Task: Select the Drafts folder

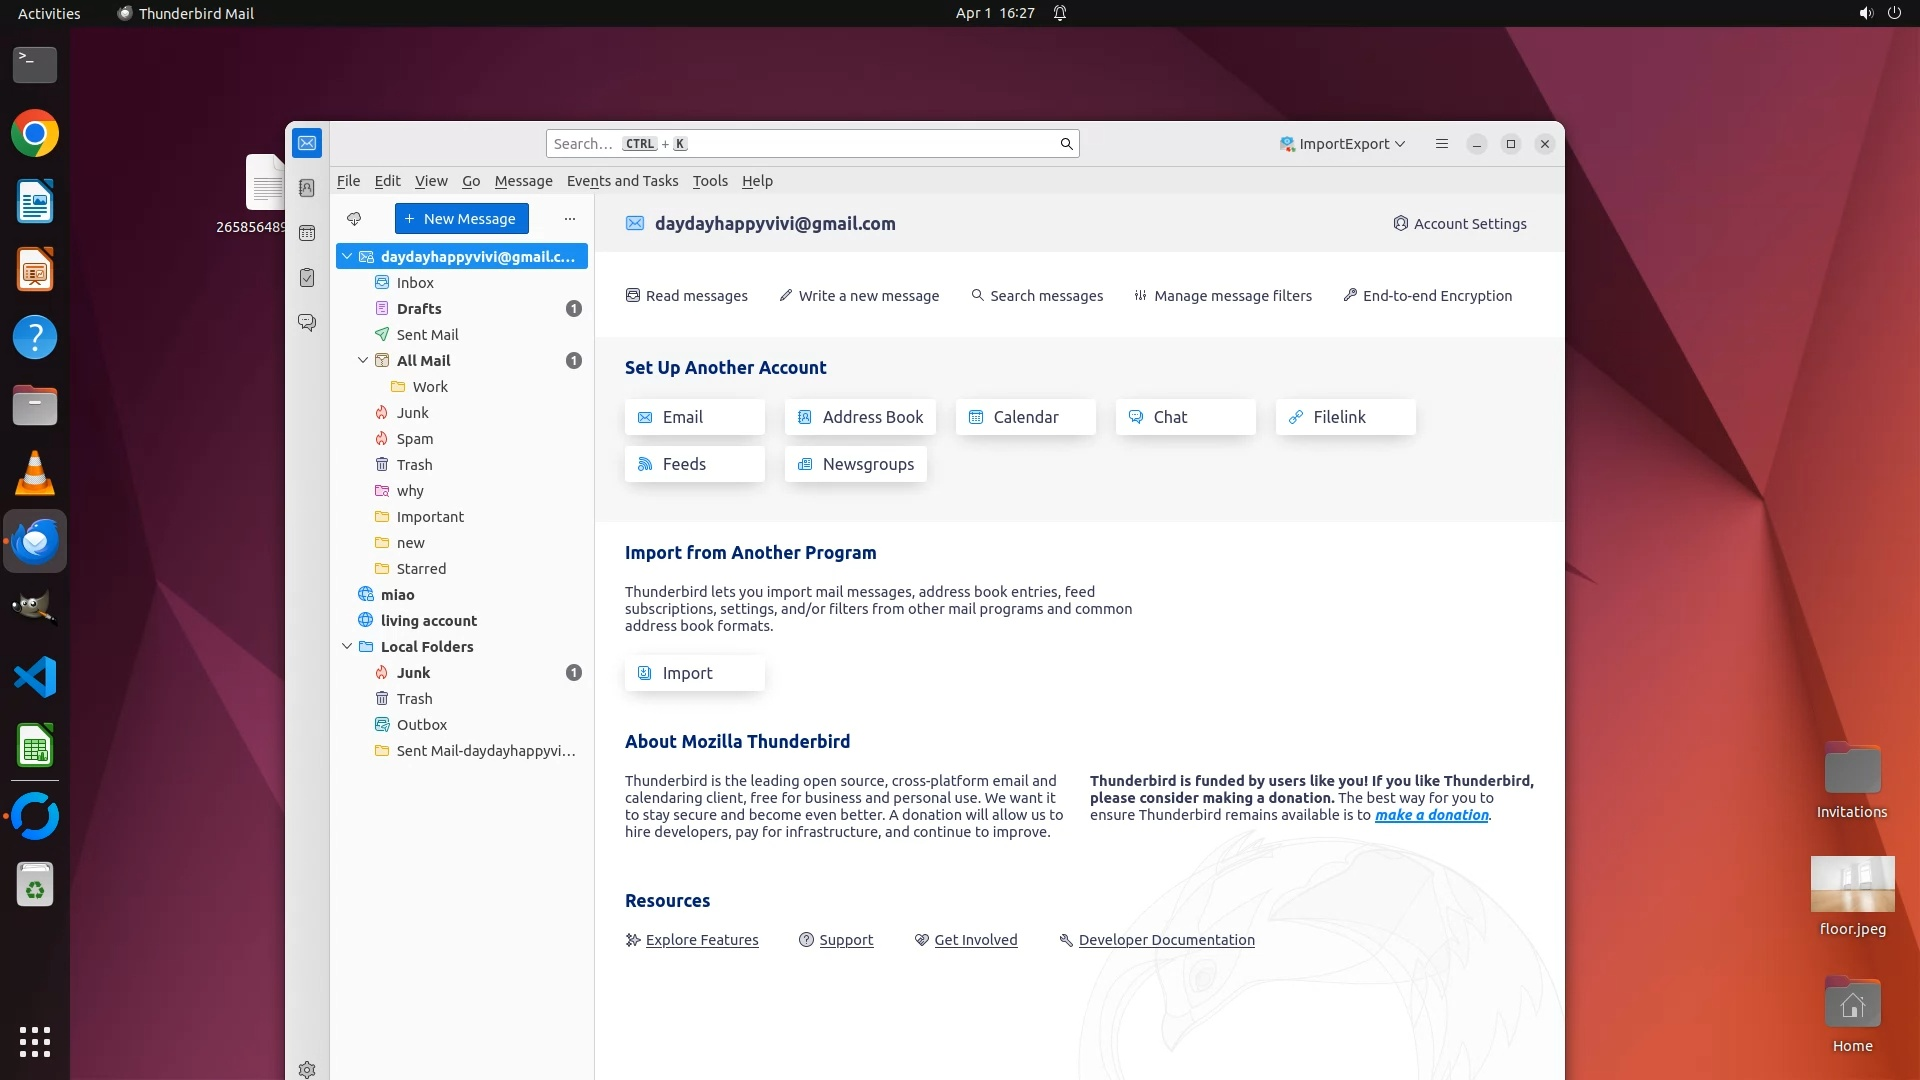Action: coord(419,309)
